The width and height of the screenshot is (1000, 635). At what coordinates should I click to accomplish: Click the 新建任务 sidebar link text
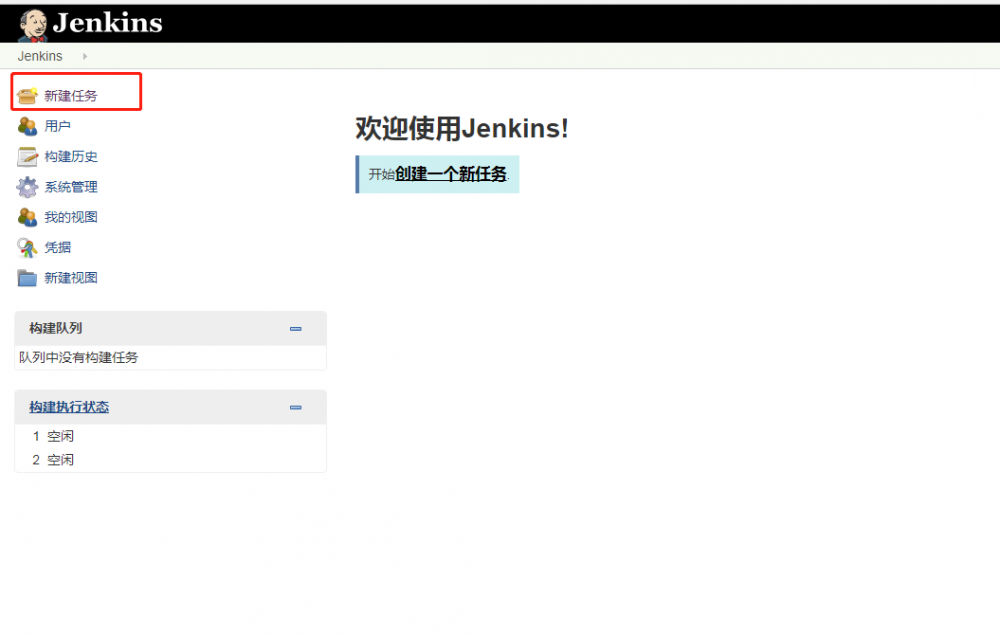pyautogui.click(x=68, y=95)
